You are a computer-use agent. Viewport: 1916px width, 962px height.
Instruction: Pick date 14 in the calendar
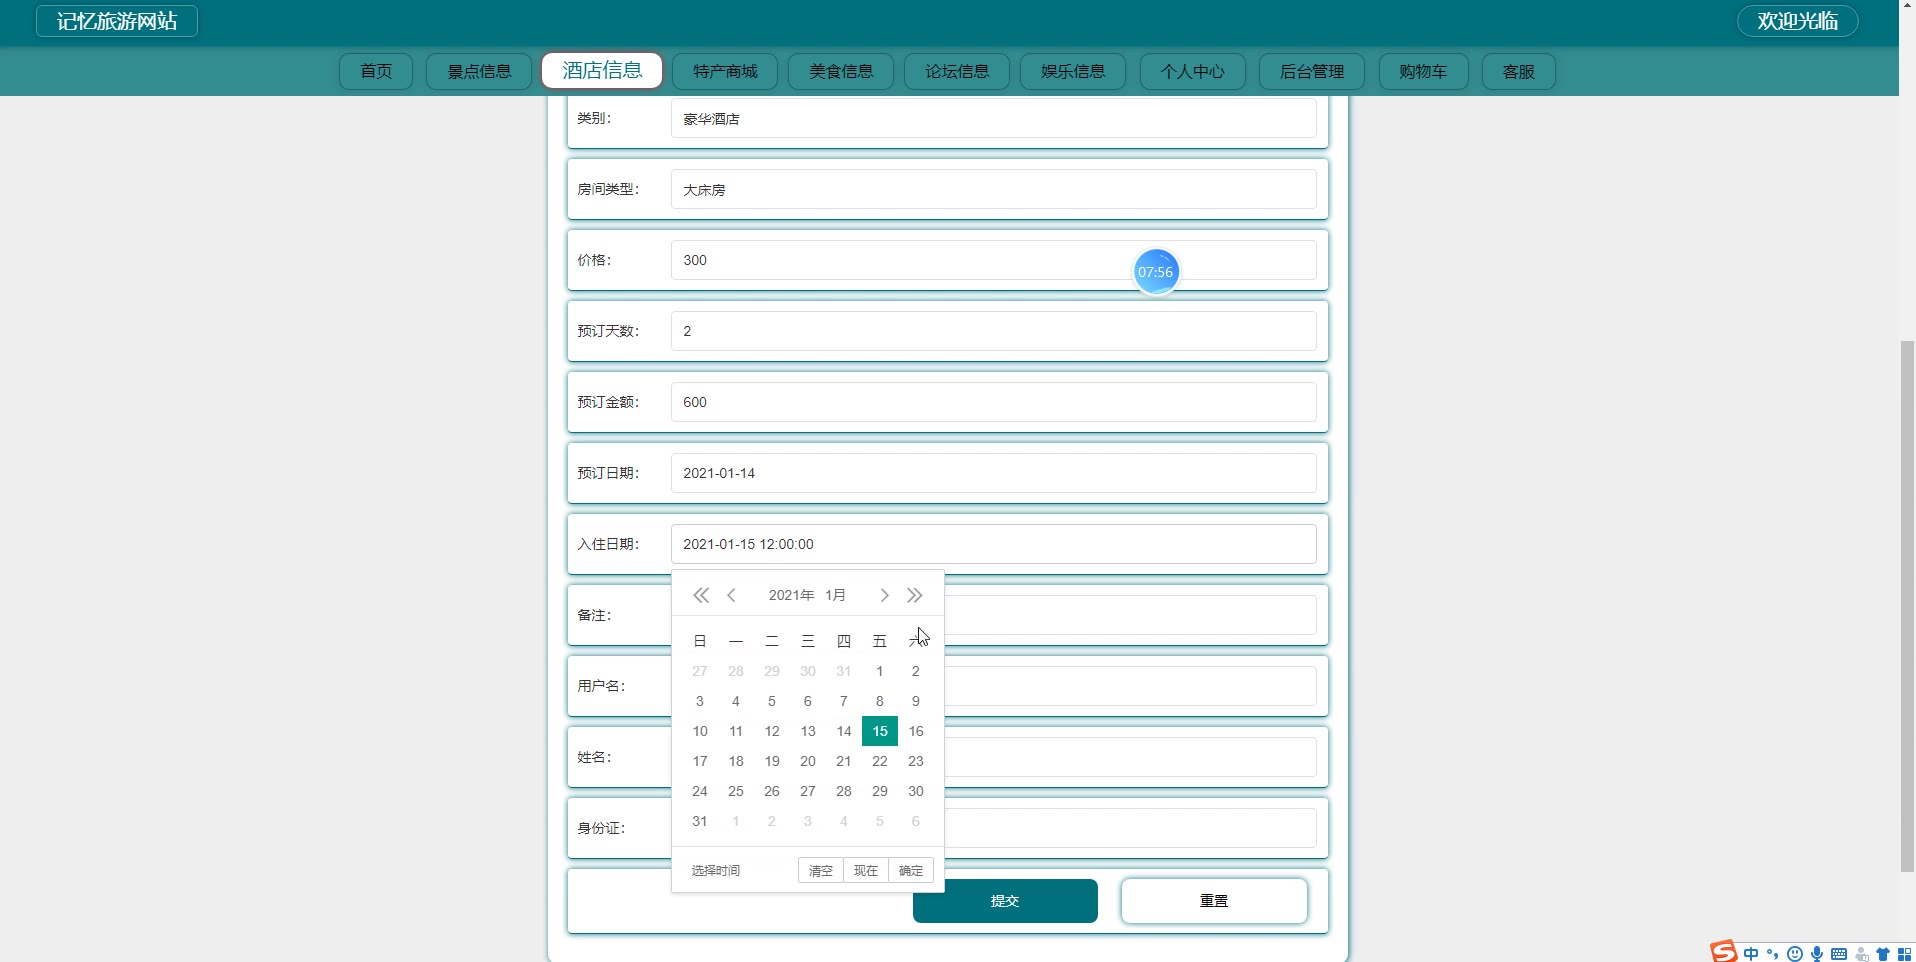tap(844, 731)
